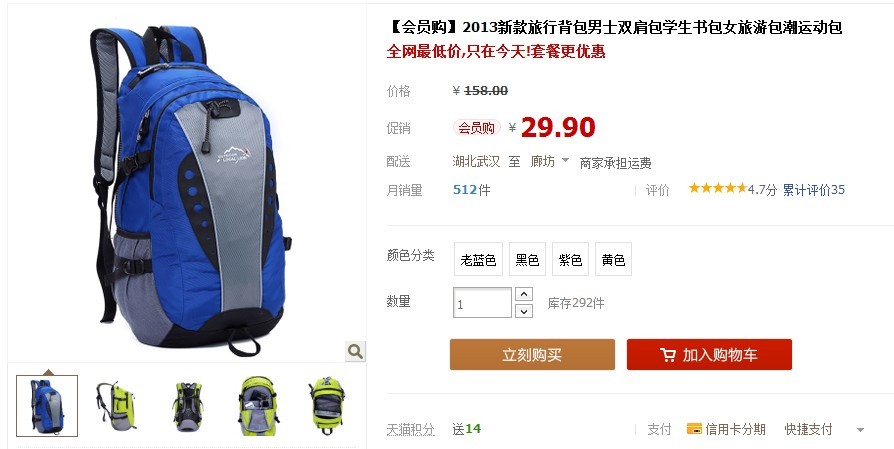Viewport: 894px width, 449px height.
Task: Click the 会员购 promotion tag
Action: pos(477,128)
